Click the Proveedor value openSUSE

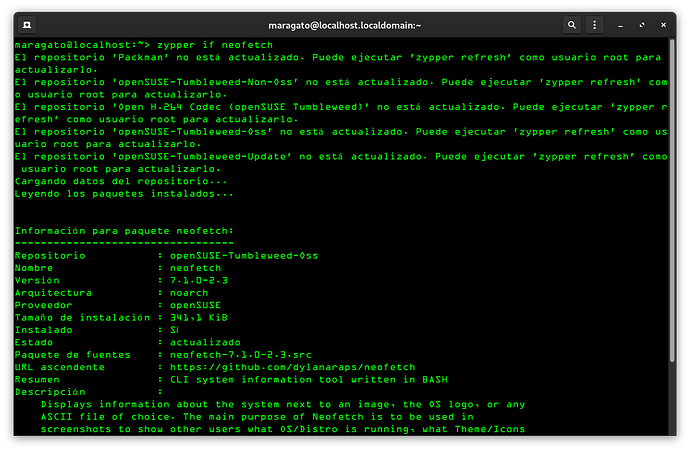coord(195,305)
